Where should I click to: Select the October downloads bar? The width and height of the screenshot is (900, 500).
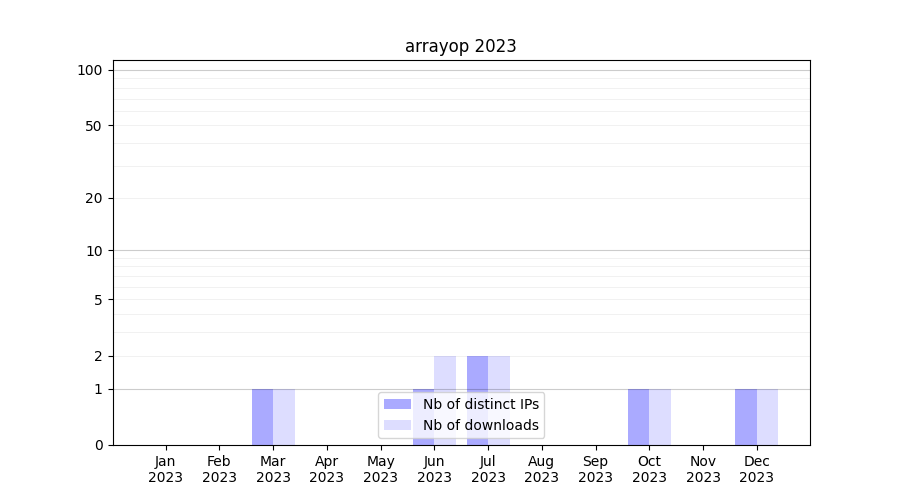coord(660,417)
